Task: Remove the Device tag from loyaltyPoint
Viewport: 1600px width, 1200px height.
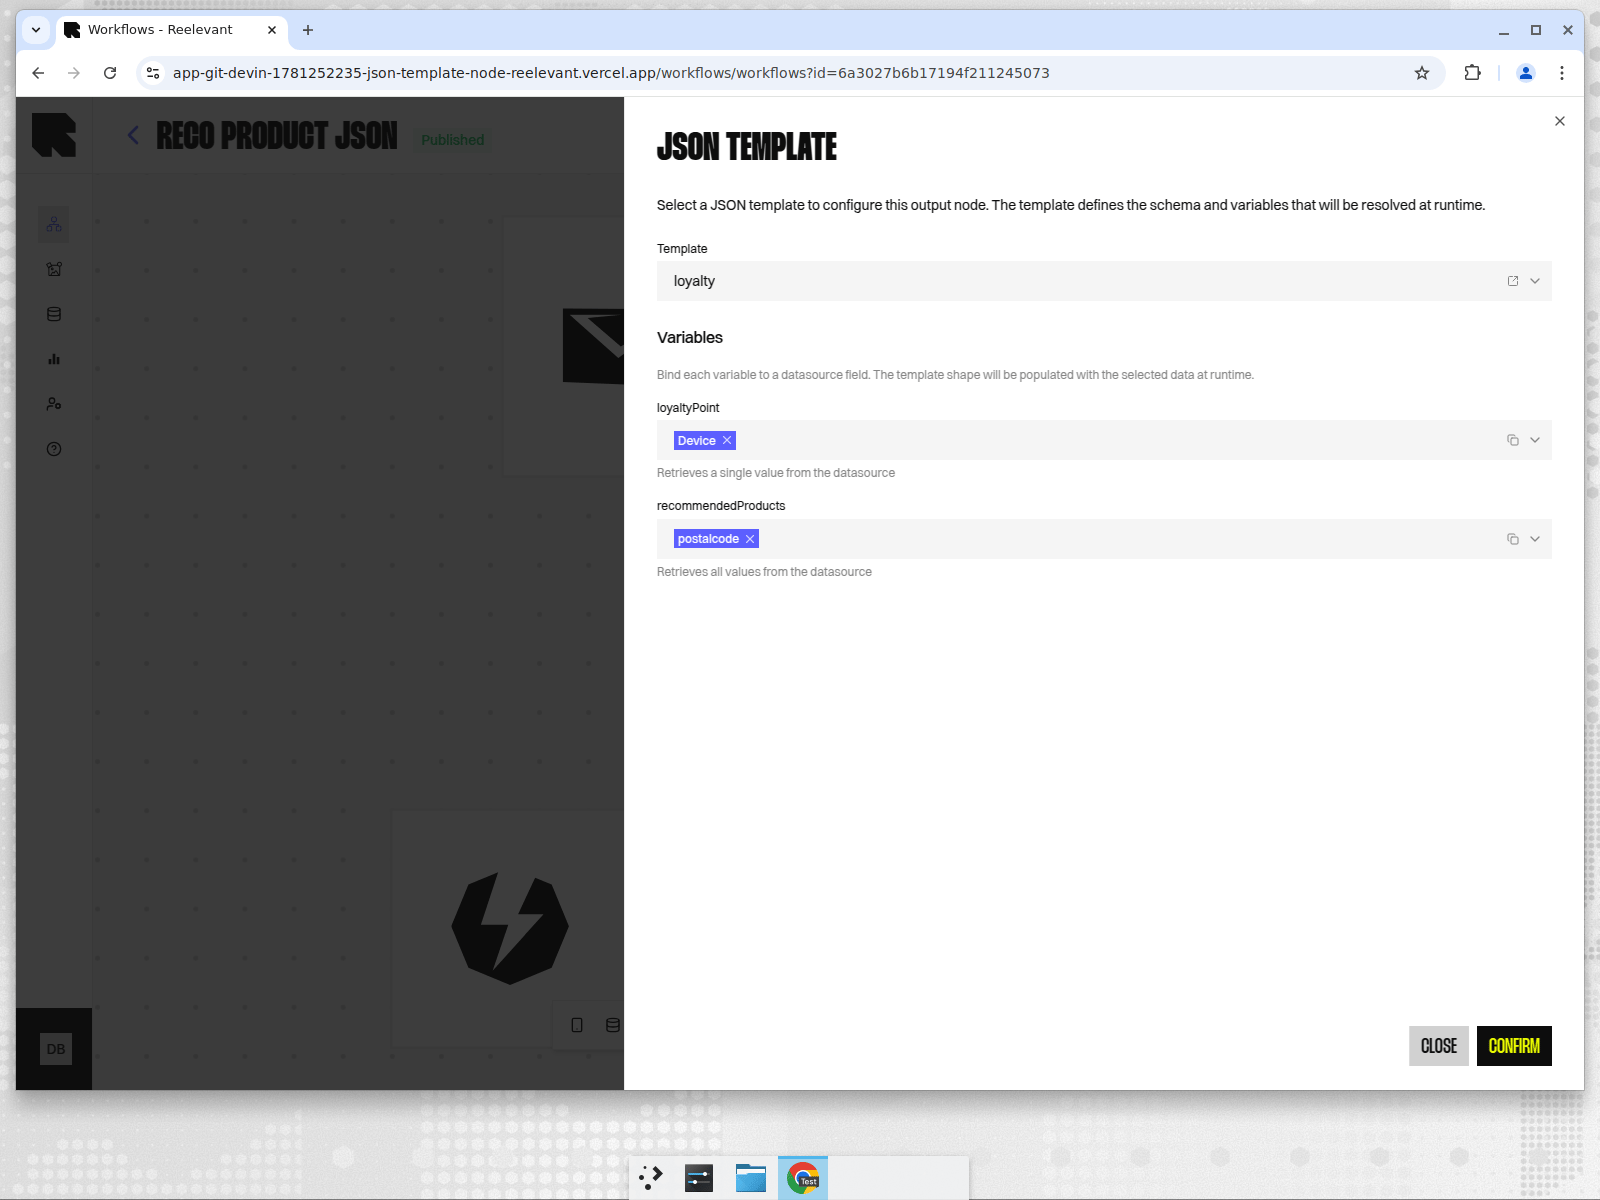Action: pos(727,441)
